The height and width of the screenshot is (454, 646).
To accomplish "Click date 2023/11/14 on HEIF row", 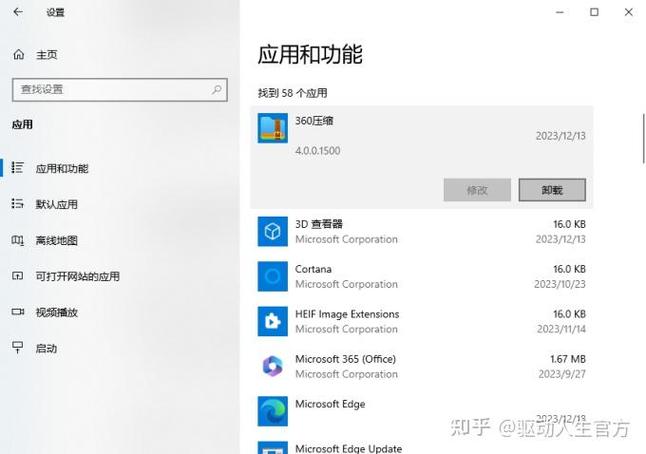I will pos(561,329).
